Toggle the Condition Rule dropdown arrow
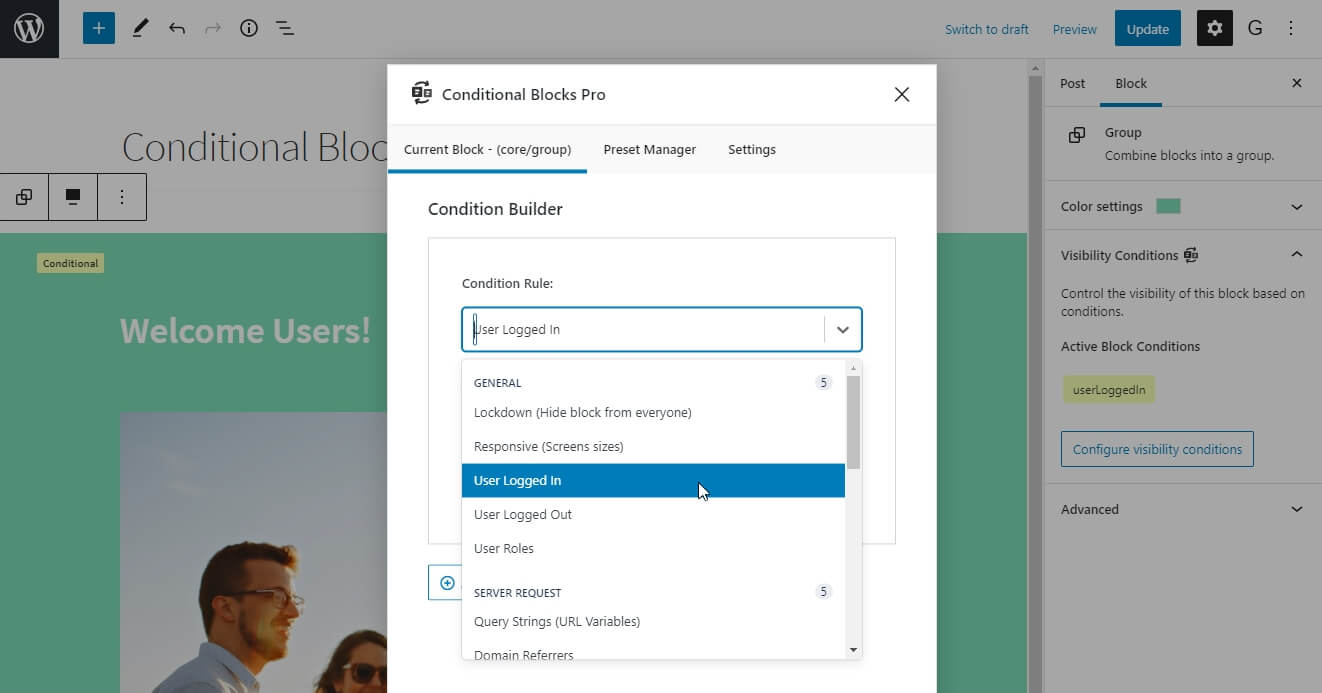The height and width of the screenshot is (693, 1322). [x=843, y=329]
